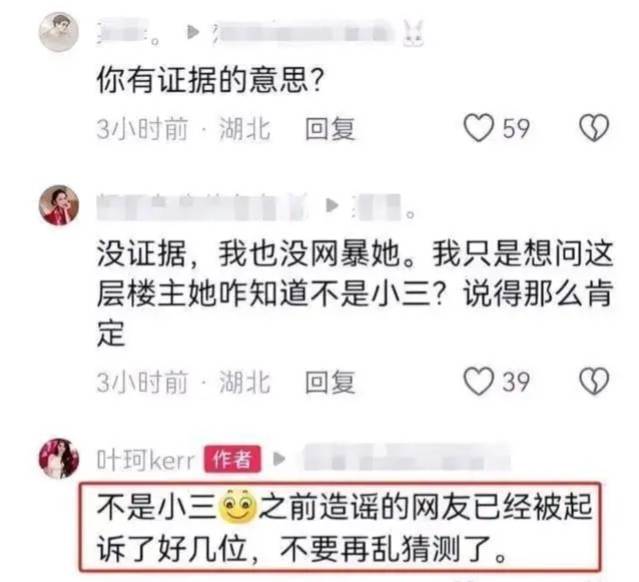This screenshot has width=639, height=582.
Task: Tap reply arrow beside 叶珂kerr's author badge
Action: [279, 459]
